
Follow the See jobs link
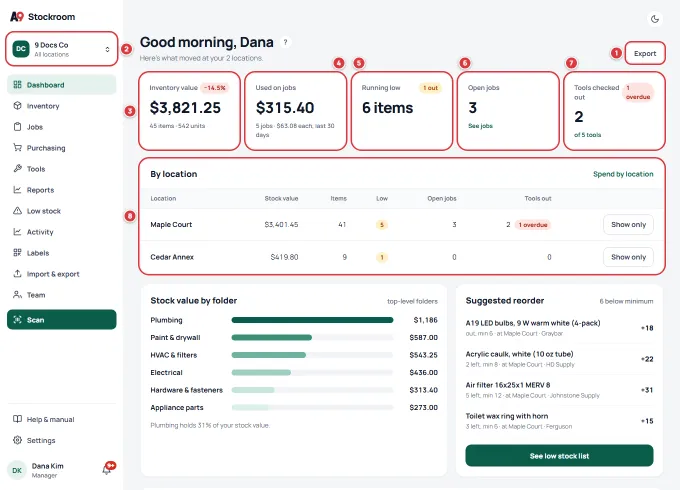tap(480, 126)
